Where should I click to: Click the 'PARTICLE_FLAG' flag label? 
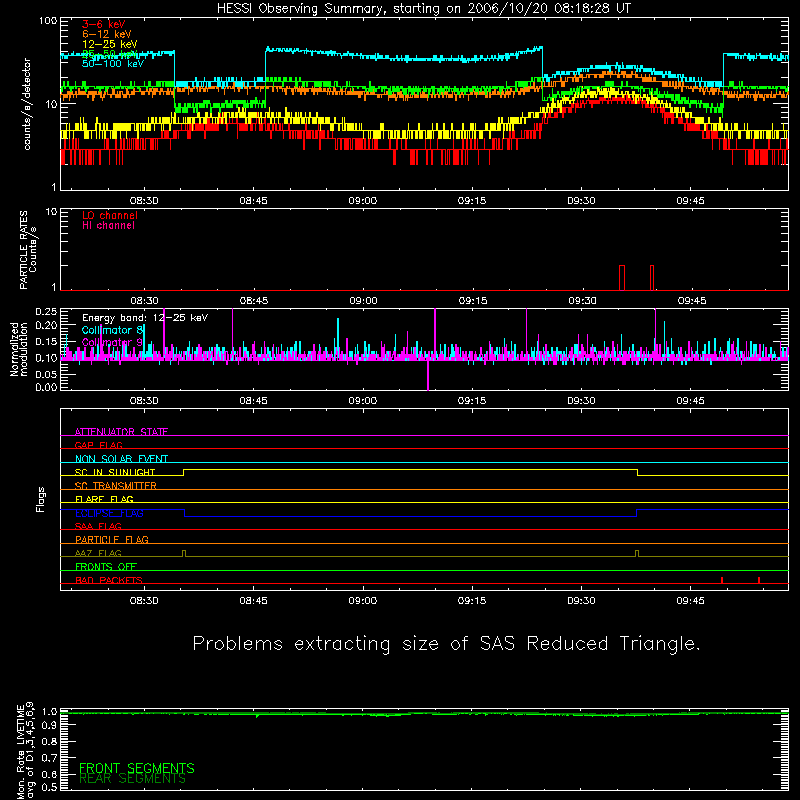pyautogui.click(x=112, y=540)
